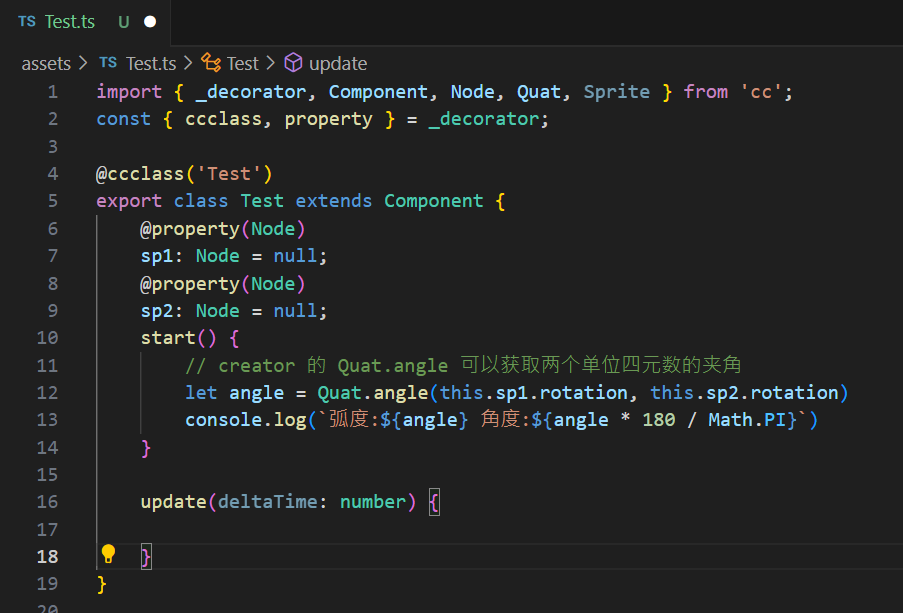Image resolution: width=903 pixels, height=613 pixels.
Task: Click the TS icon in the breadcrumb
Action: pyautogui.click(x=108, y=63)
